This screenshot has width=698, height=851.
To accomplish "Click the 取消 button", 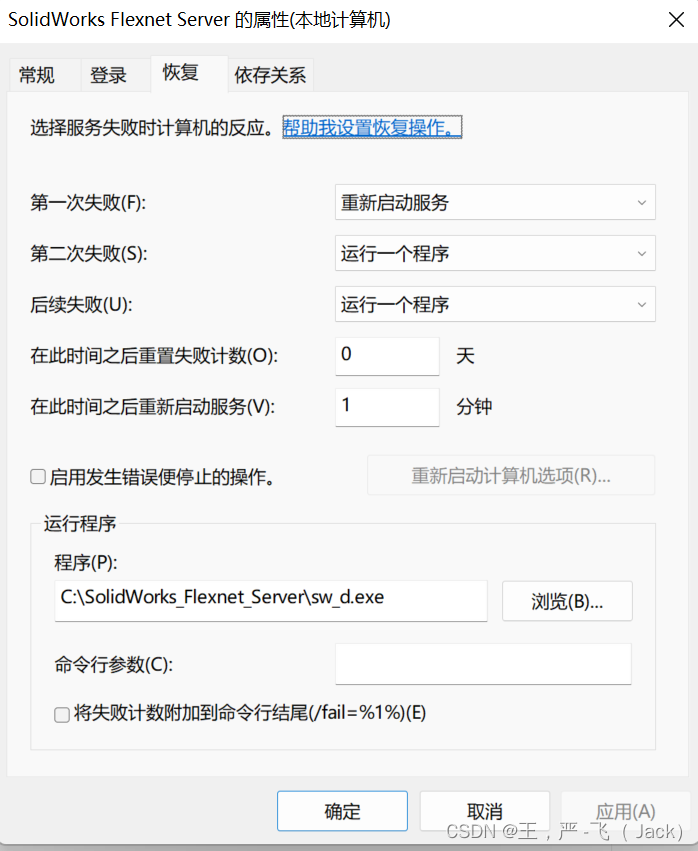I will pyautogui.click(x=485, y=811).
